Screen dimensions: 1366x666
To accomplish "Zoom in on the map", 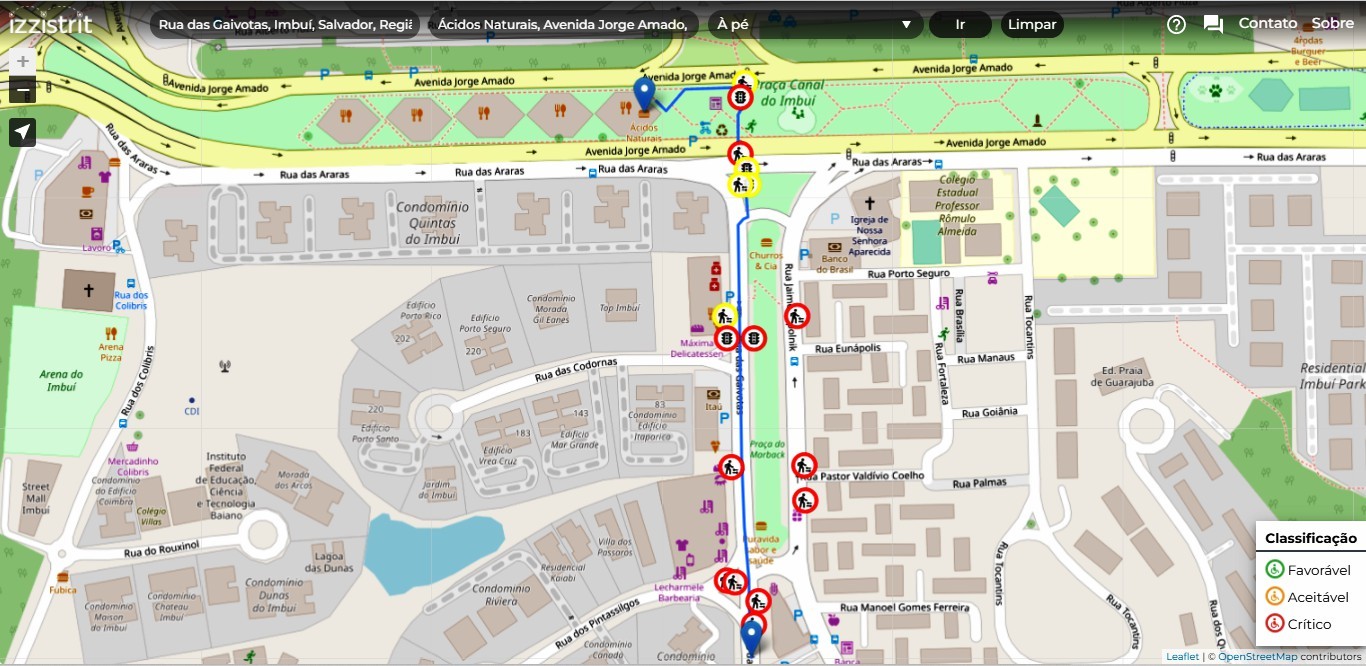I will [22, 62].
